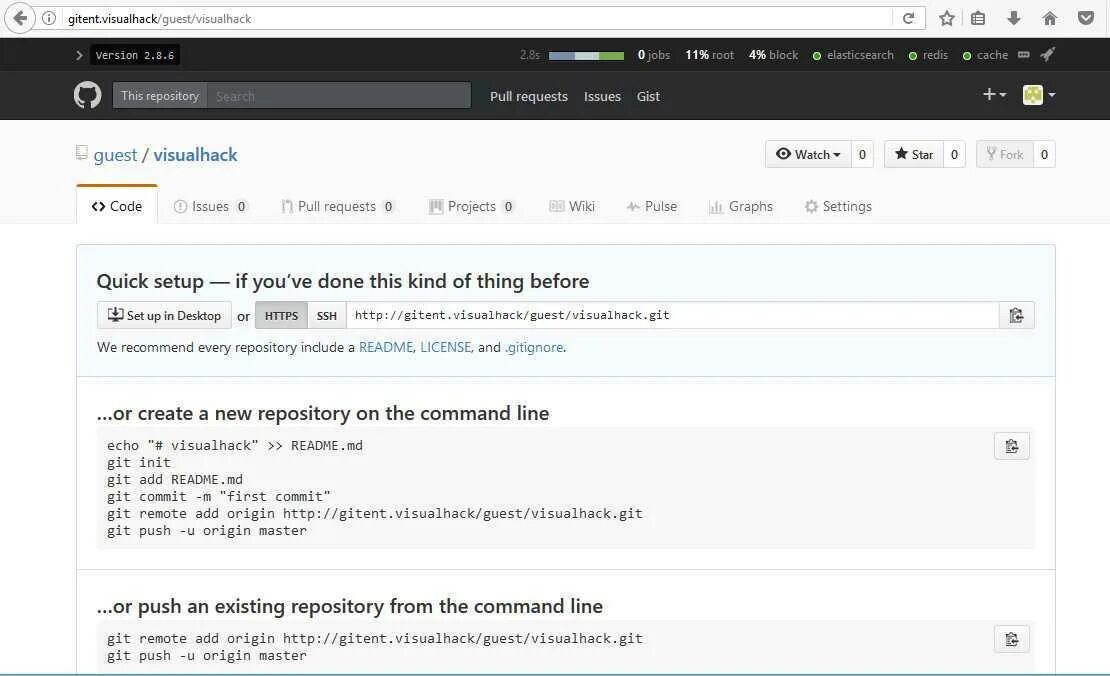Image resolution: width=1110 pixels, height=676 pixels.
Task: Click the browser address bar URL
Action: point(159,18)
